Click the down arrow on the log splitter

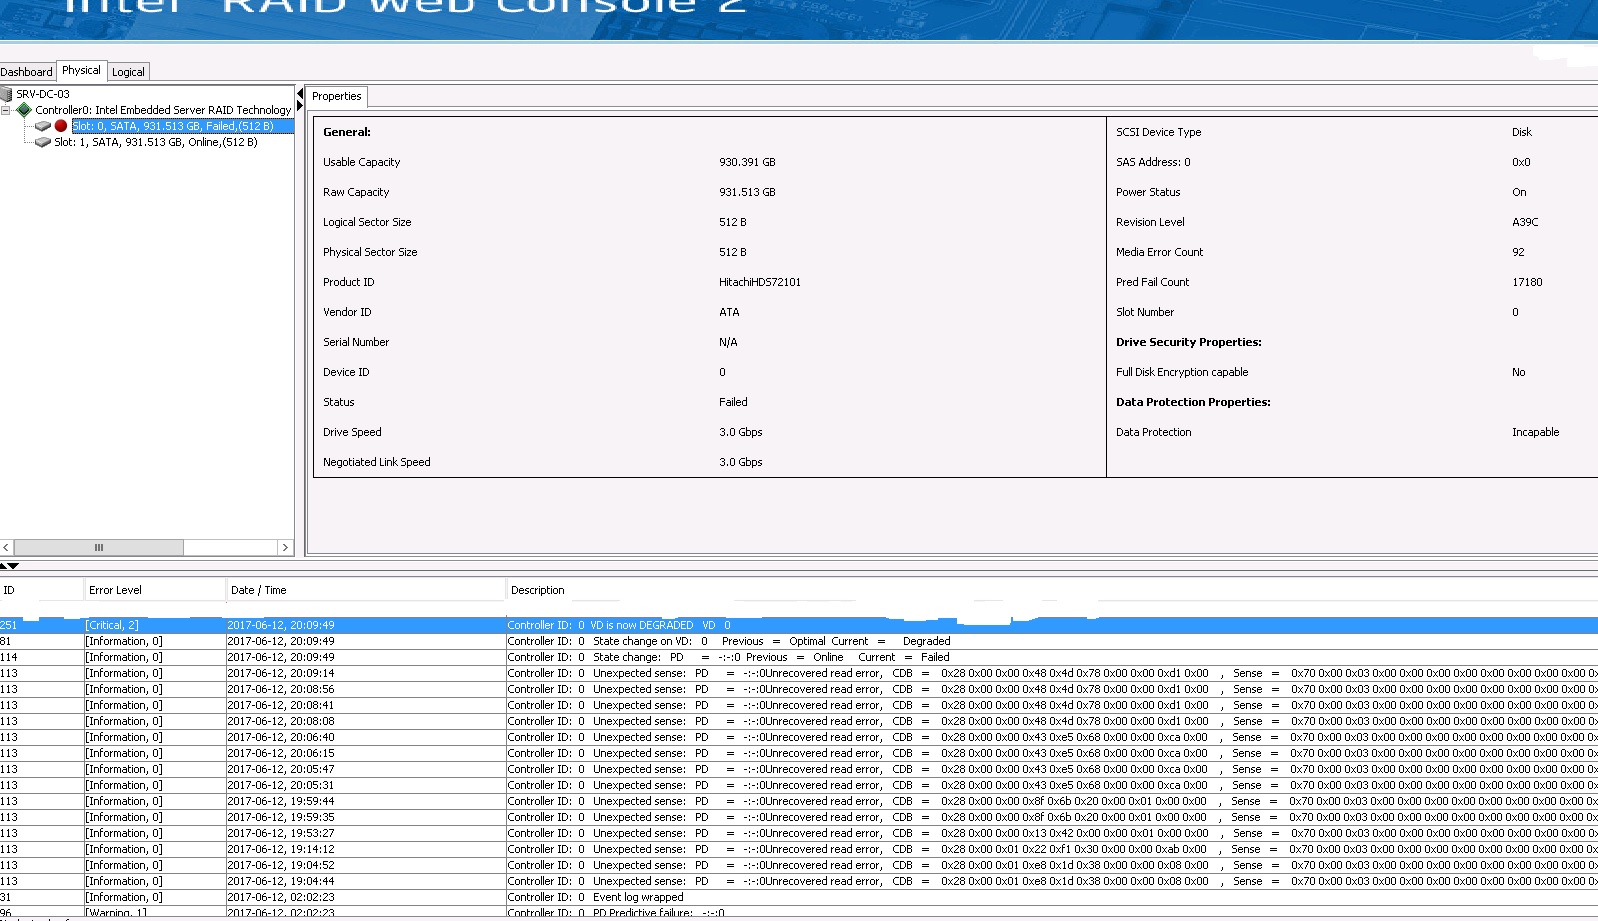[x=13, y=566]
